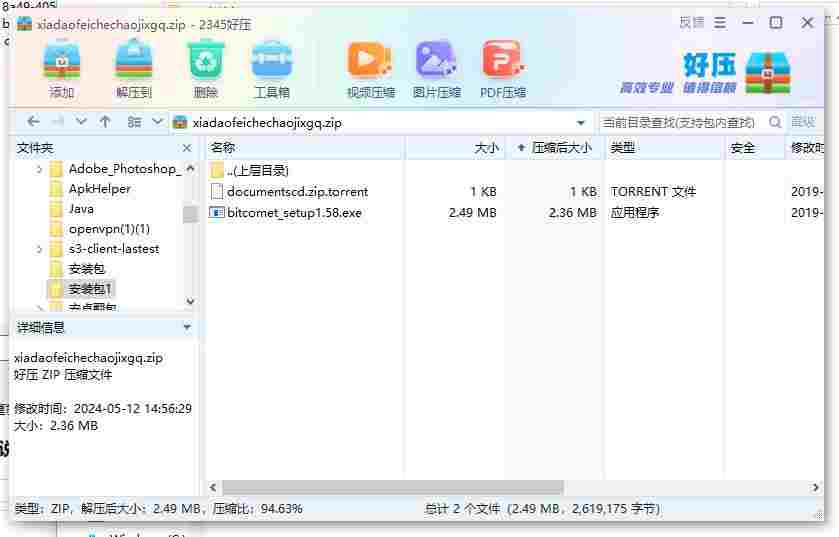Viewport: 839px width, 537px height.
Task: Sort by 名称 column header
Action: click(304, 148)
